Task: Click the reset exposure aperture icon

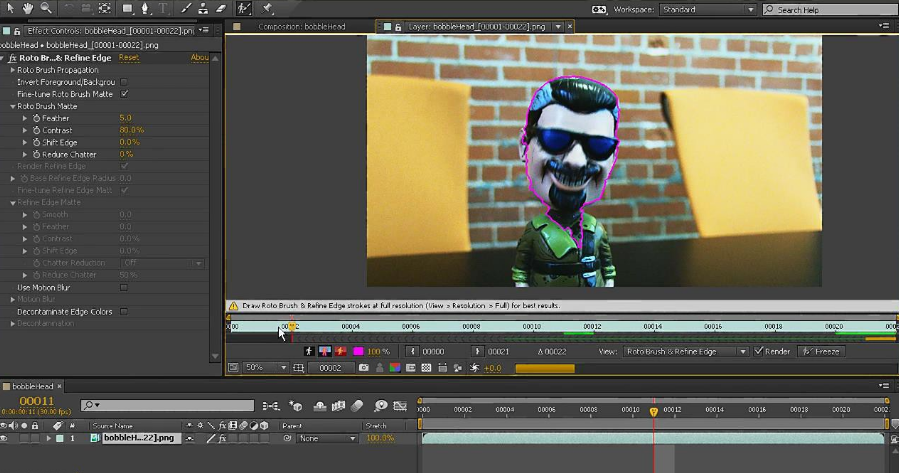Action: tap(474, 368)
